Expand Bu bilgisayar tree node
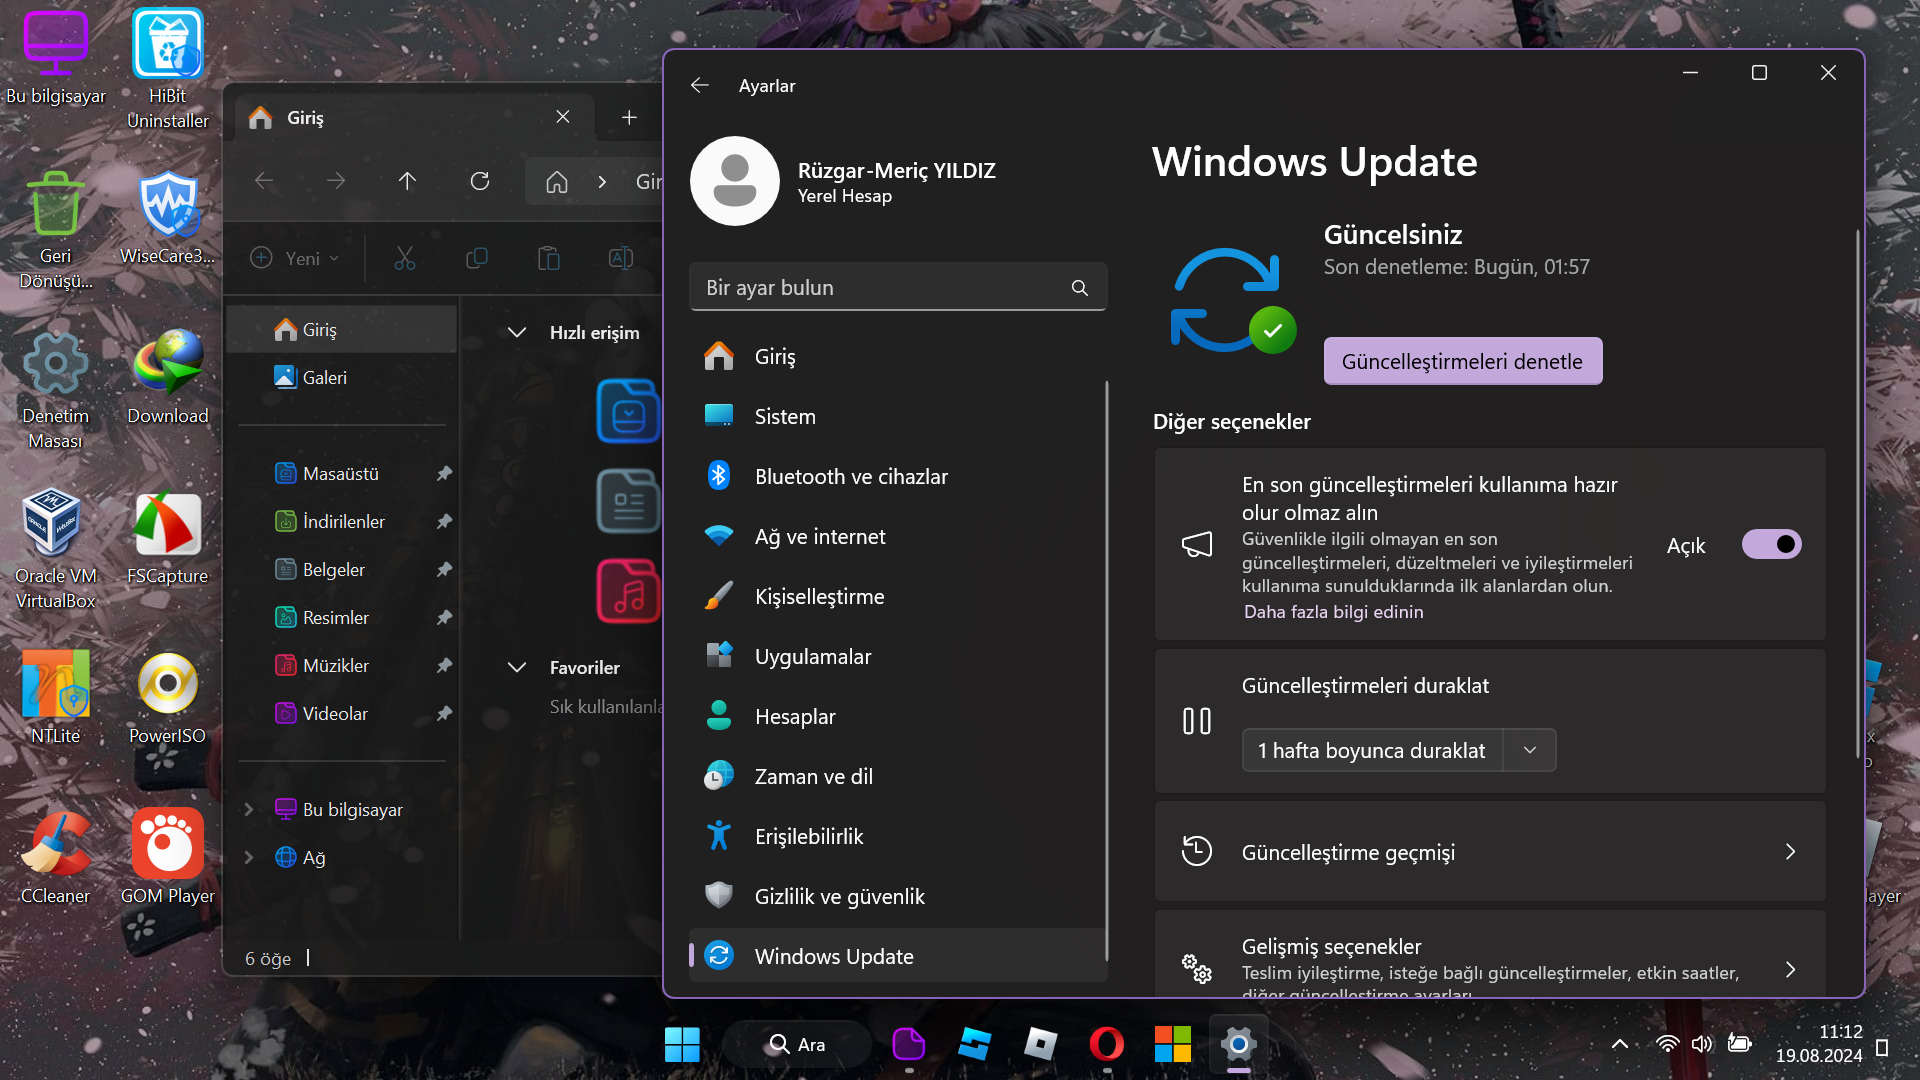Image resolution: width=1920 pixels, height=1080 pixels. pos(249,809)
